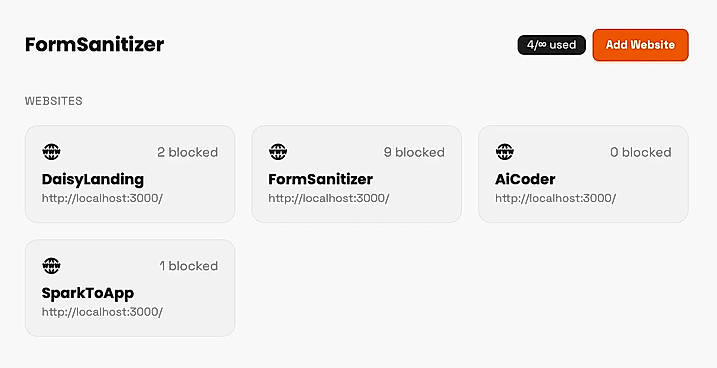This screenshot has height=368, width=717.
Task: View the 1 blocked count
Action: (188, 266)
